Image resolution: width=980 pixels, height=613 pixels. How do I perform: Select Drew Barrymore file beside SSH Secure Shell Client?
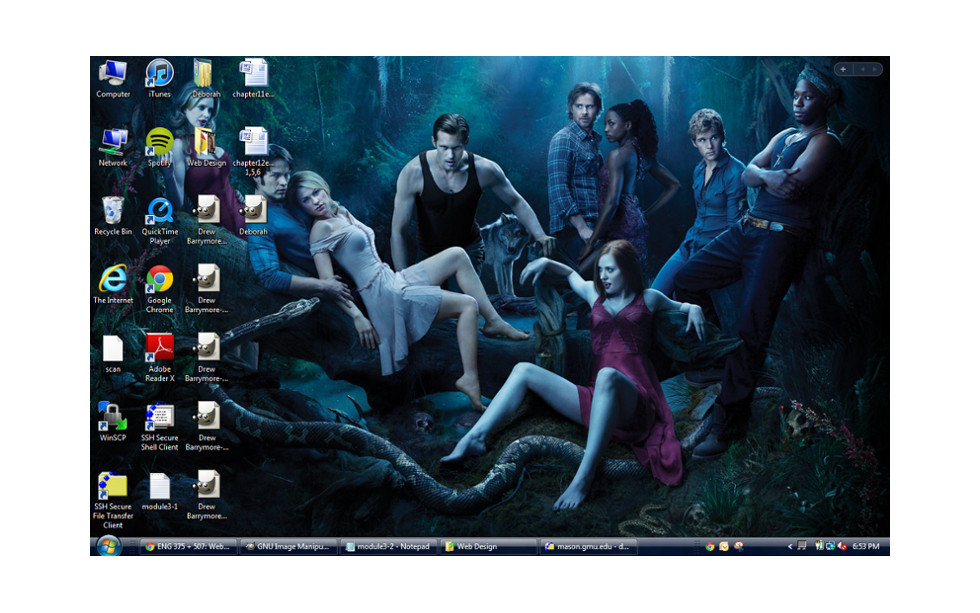coord(206,427)
